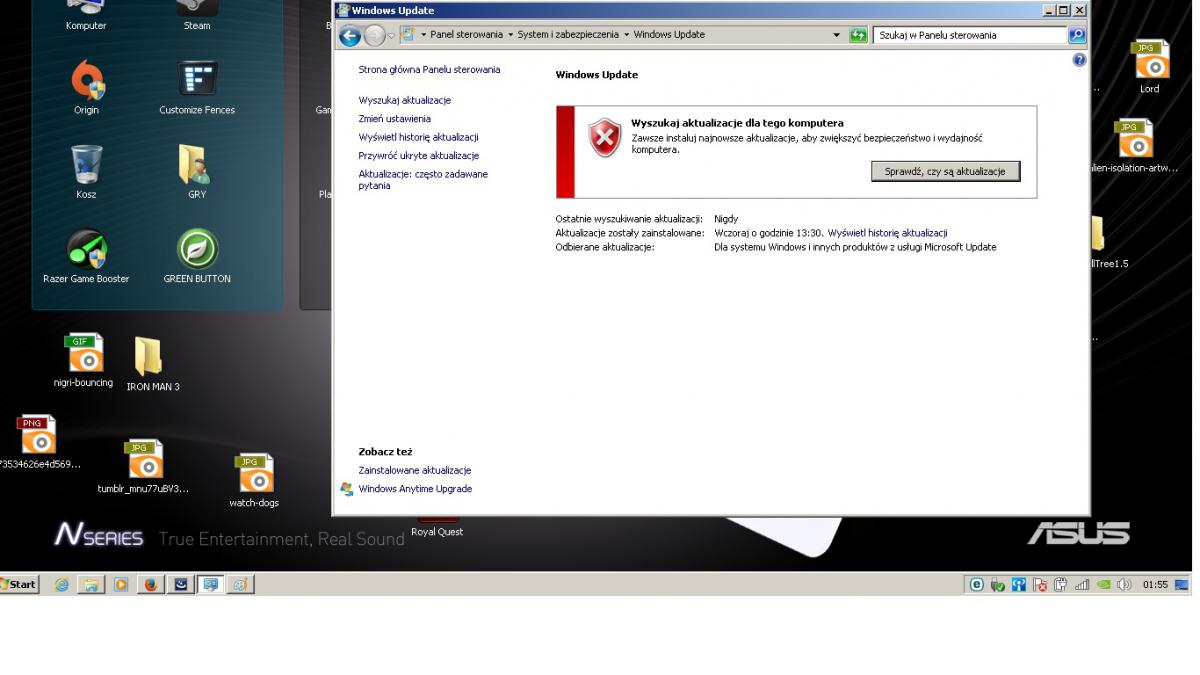Click the green refresh button in address bar

tap(858, 35)
